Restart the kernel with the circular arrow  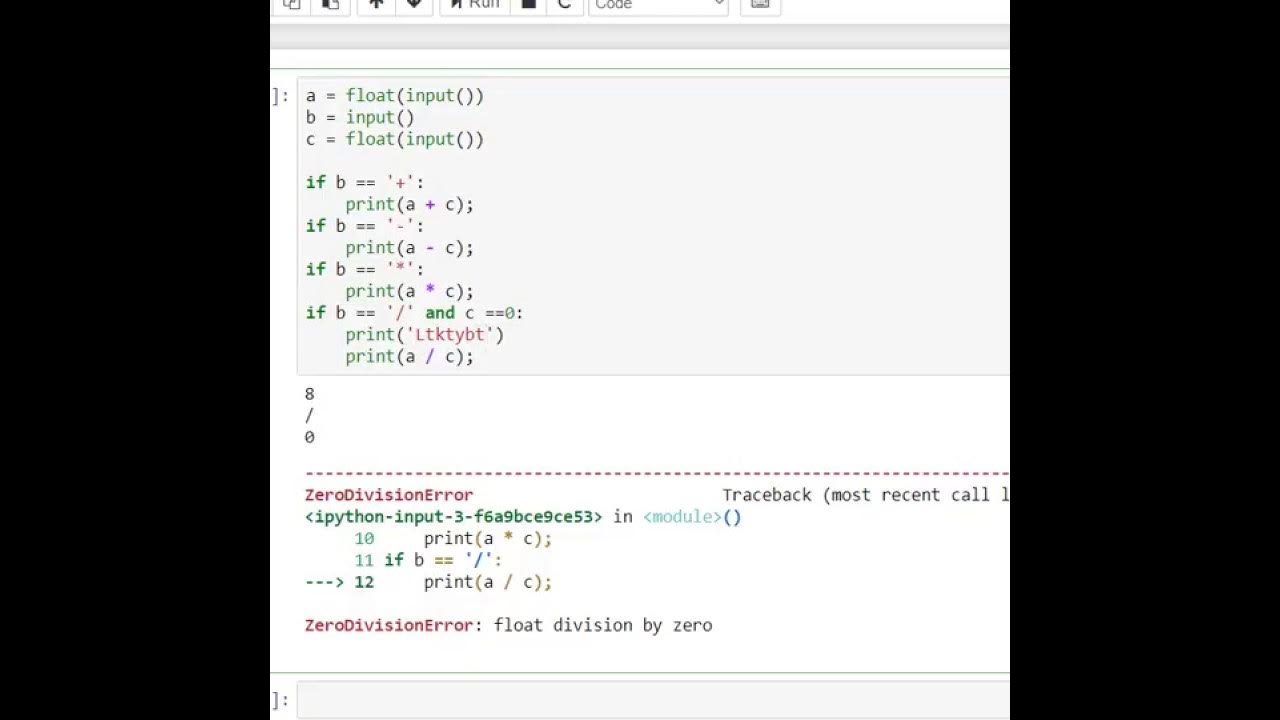564,4
